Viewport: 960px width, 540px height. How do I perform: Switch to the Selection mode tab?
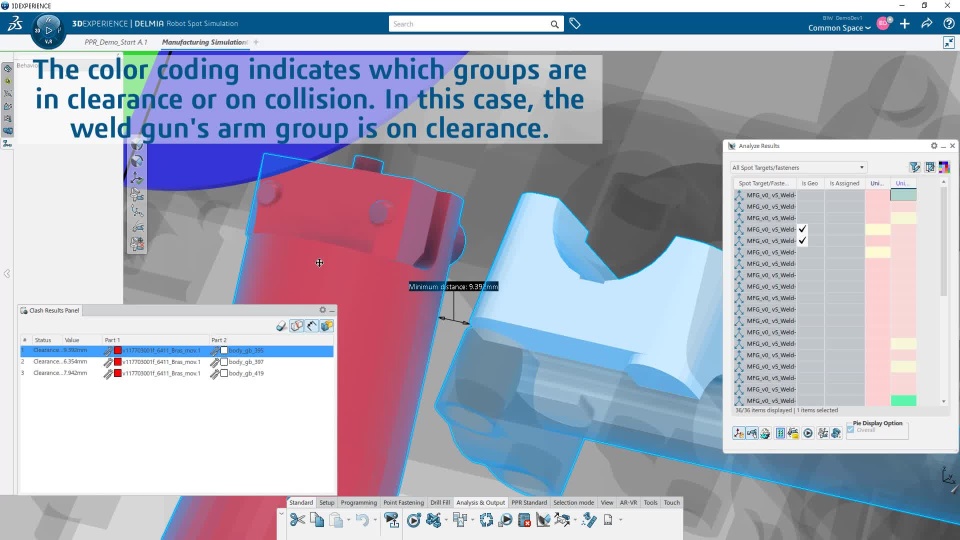(574, 503)
